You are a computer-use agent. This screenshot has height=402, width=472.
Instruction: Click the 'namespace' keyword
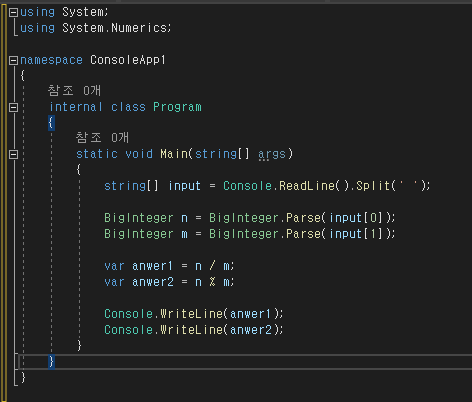coord(51,60)
